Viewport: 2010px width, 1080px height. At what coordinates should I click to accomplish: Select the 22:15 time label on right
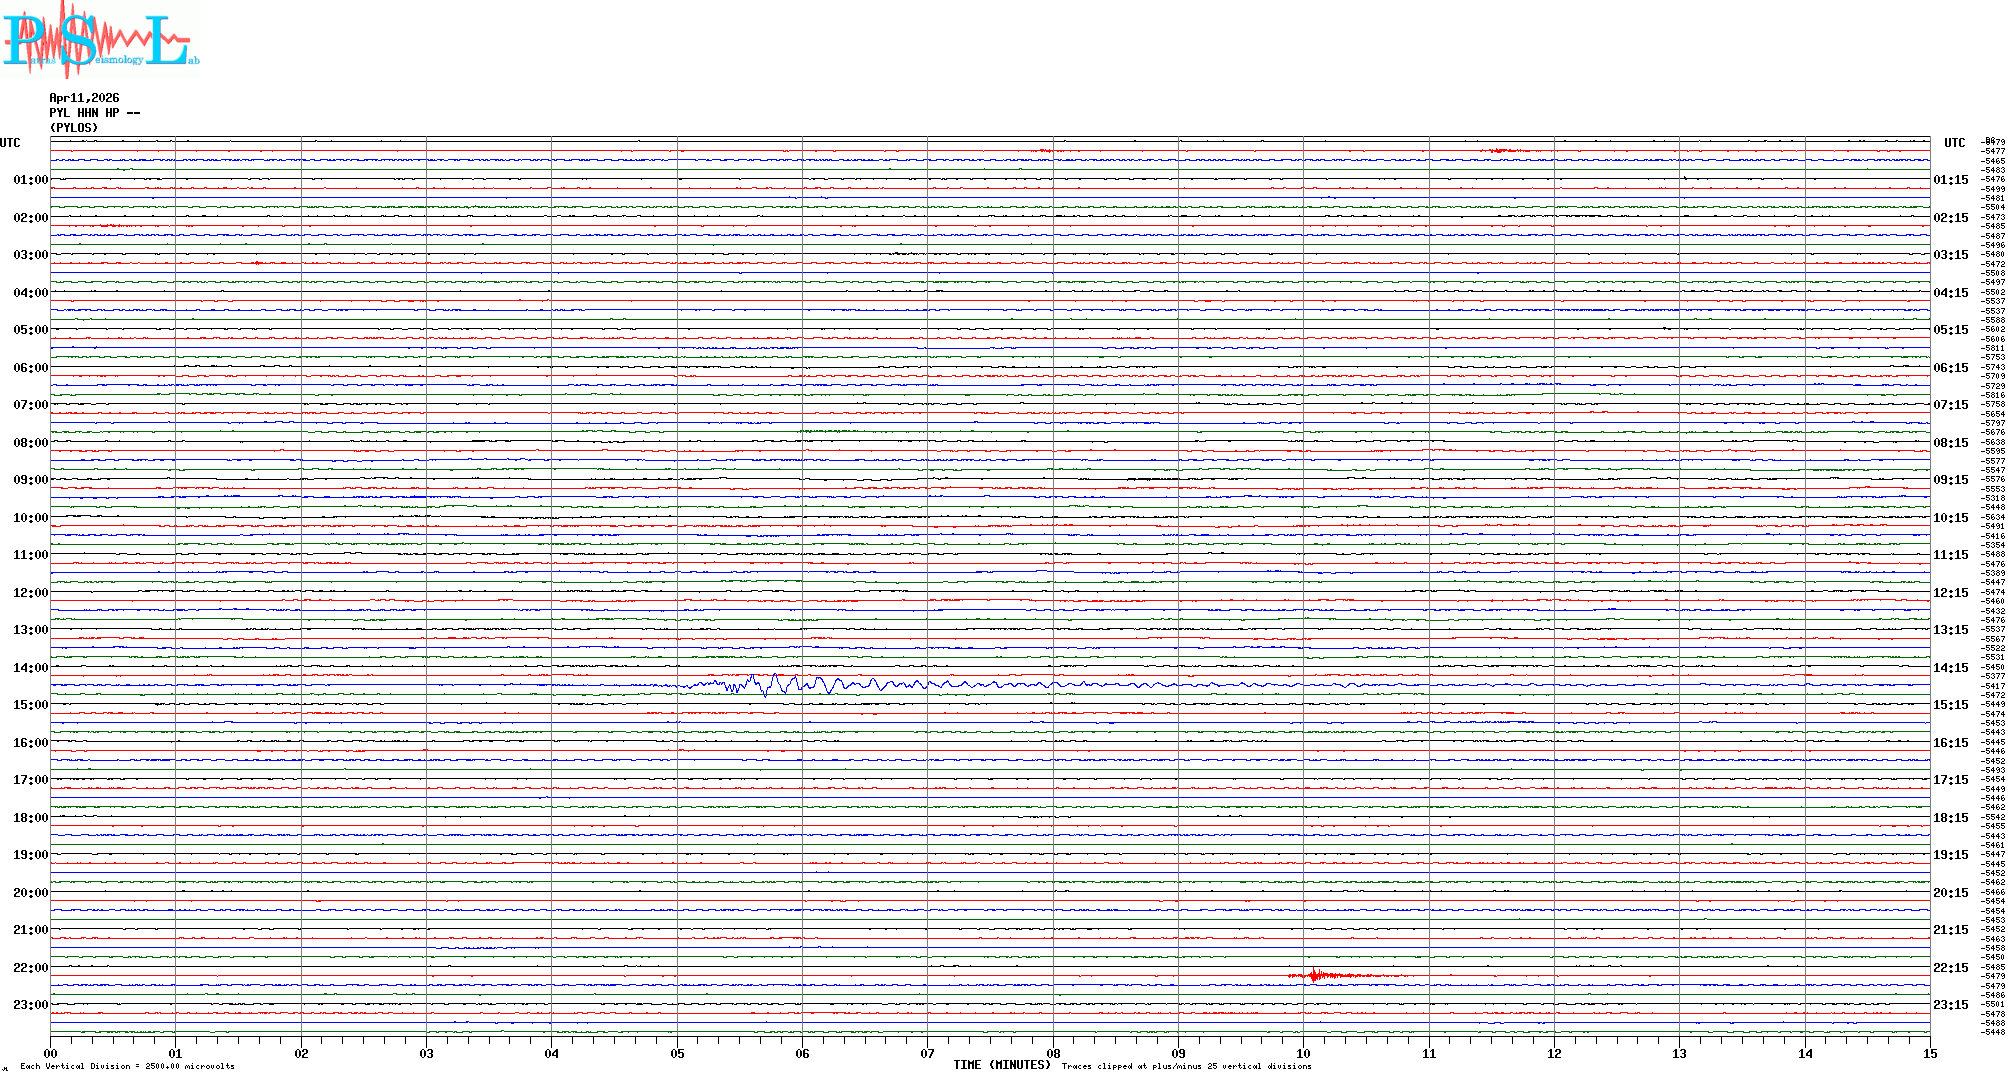point(1950,968)
